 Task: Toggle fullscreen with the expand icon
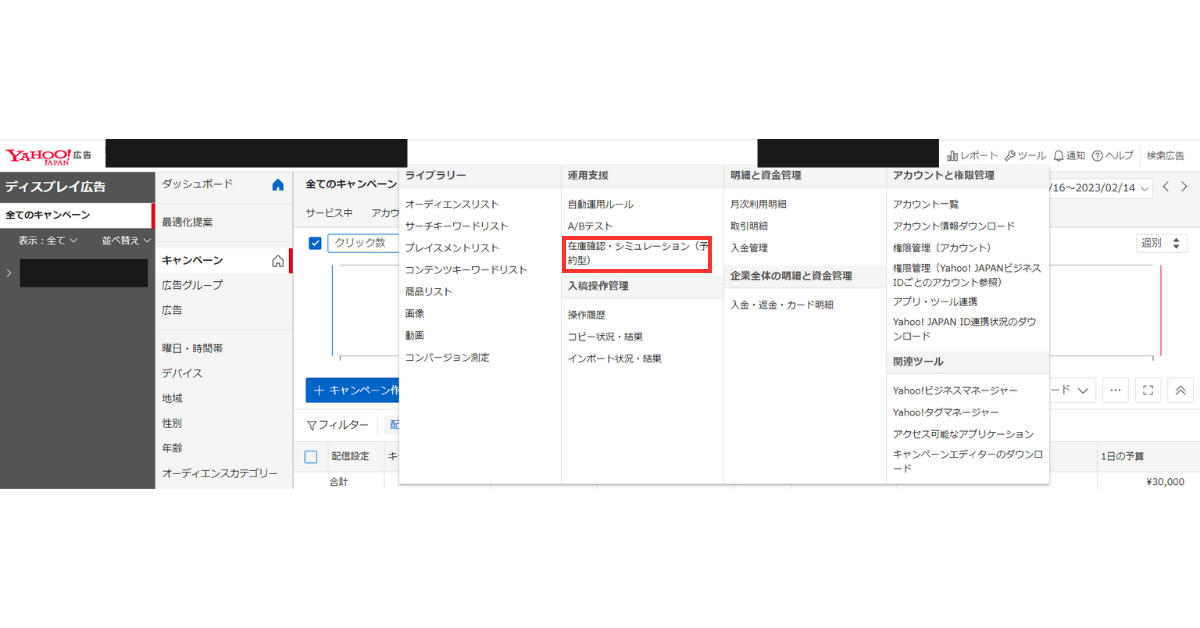point(1148,390)
